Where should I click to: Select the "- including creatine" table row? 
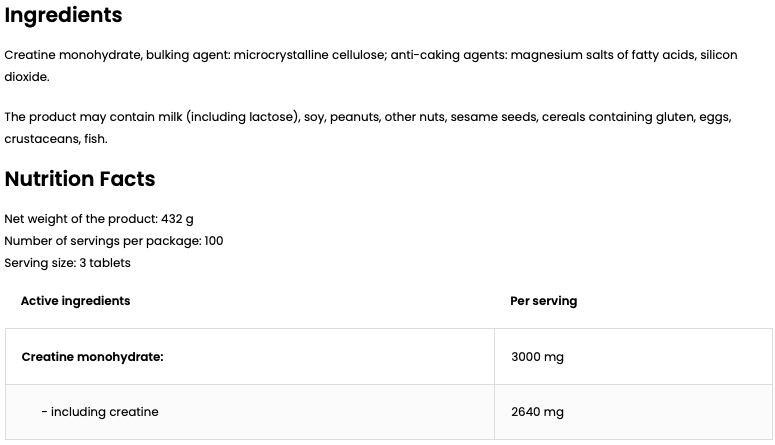[x=100, y=412]
